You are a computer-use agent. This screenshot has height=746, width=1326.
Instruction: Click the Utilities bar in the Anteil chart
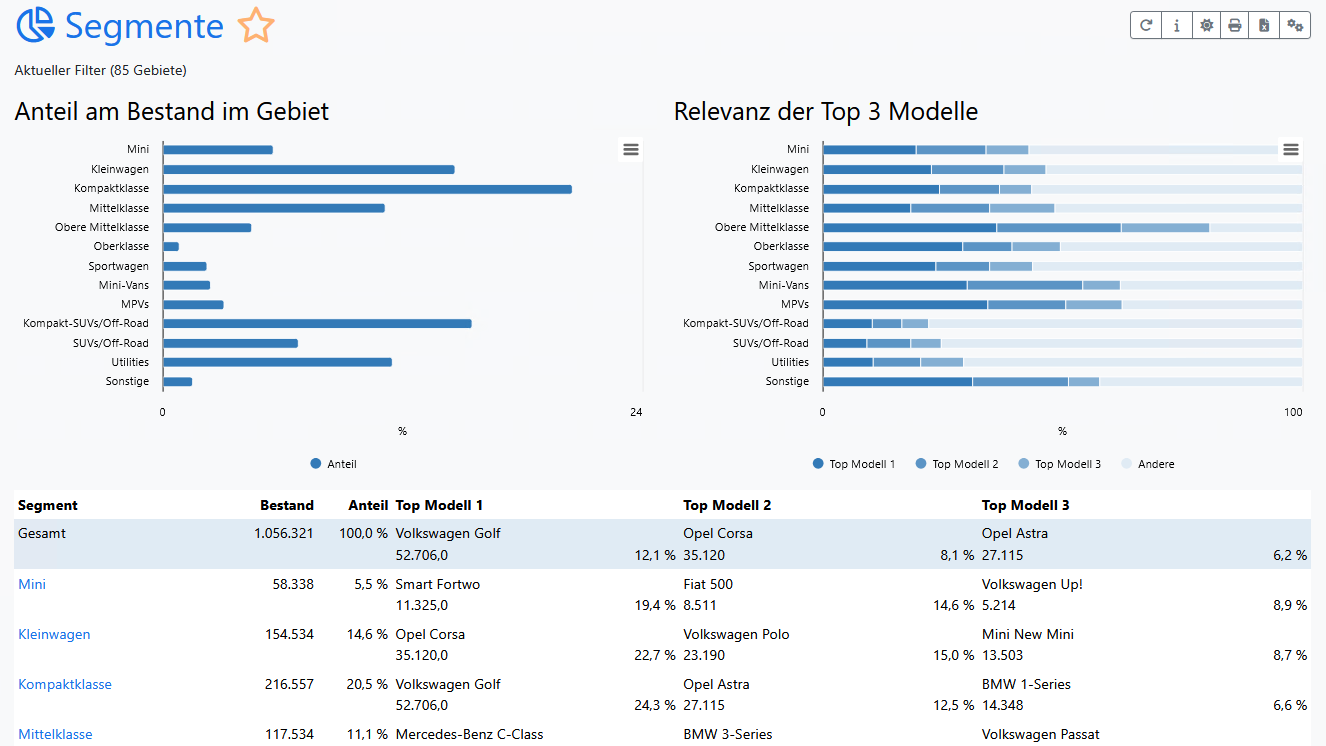[277, 362]
